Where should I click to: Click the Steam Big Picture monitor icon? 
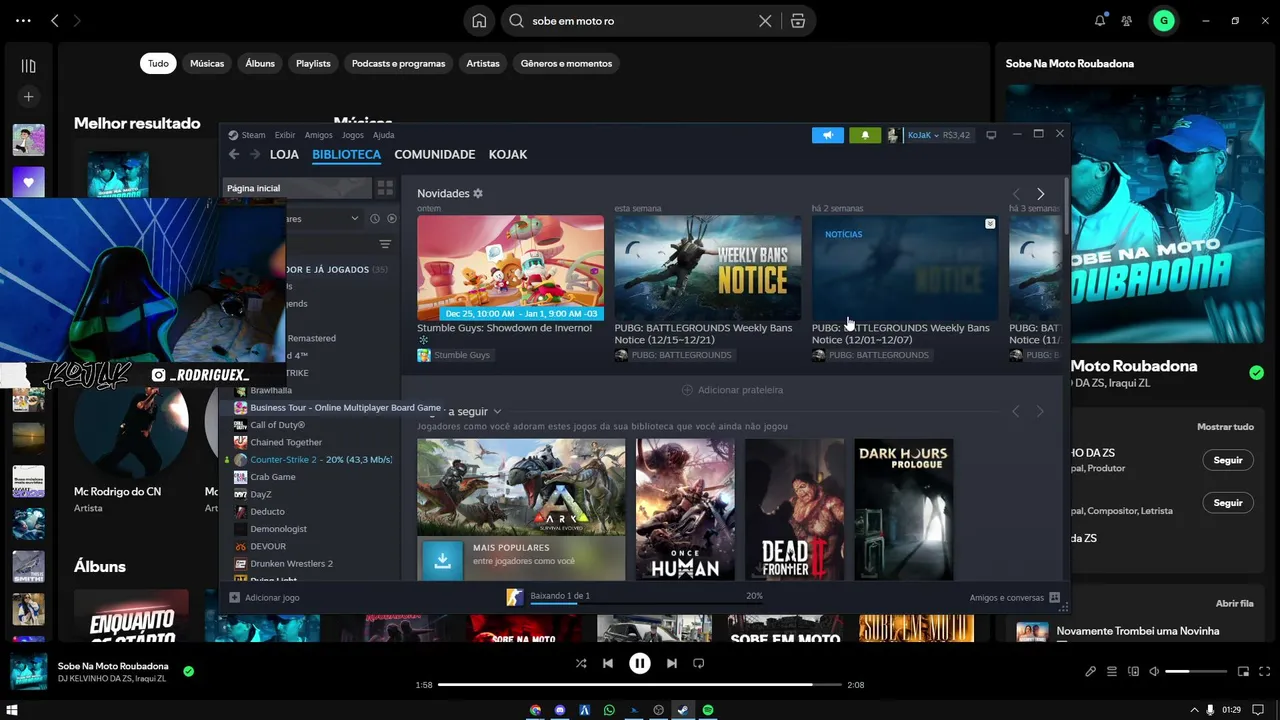click(991, 135)
